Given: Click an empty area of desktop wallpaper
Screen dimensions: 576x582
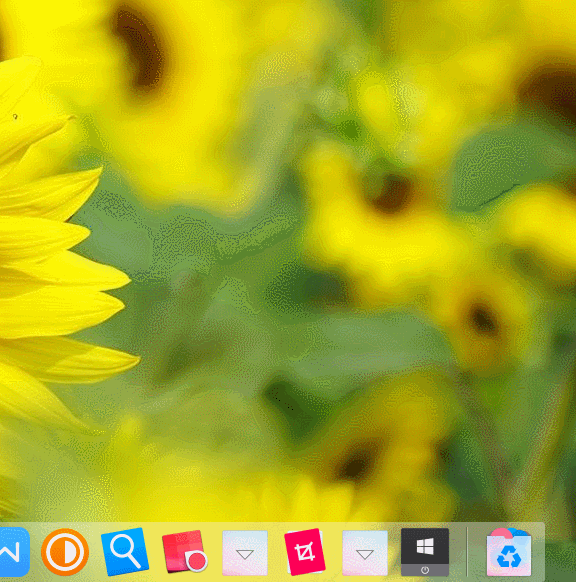Looking at the screenshot, I should tap(334, 334).
